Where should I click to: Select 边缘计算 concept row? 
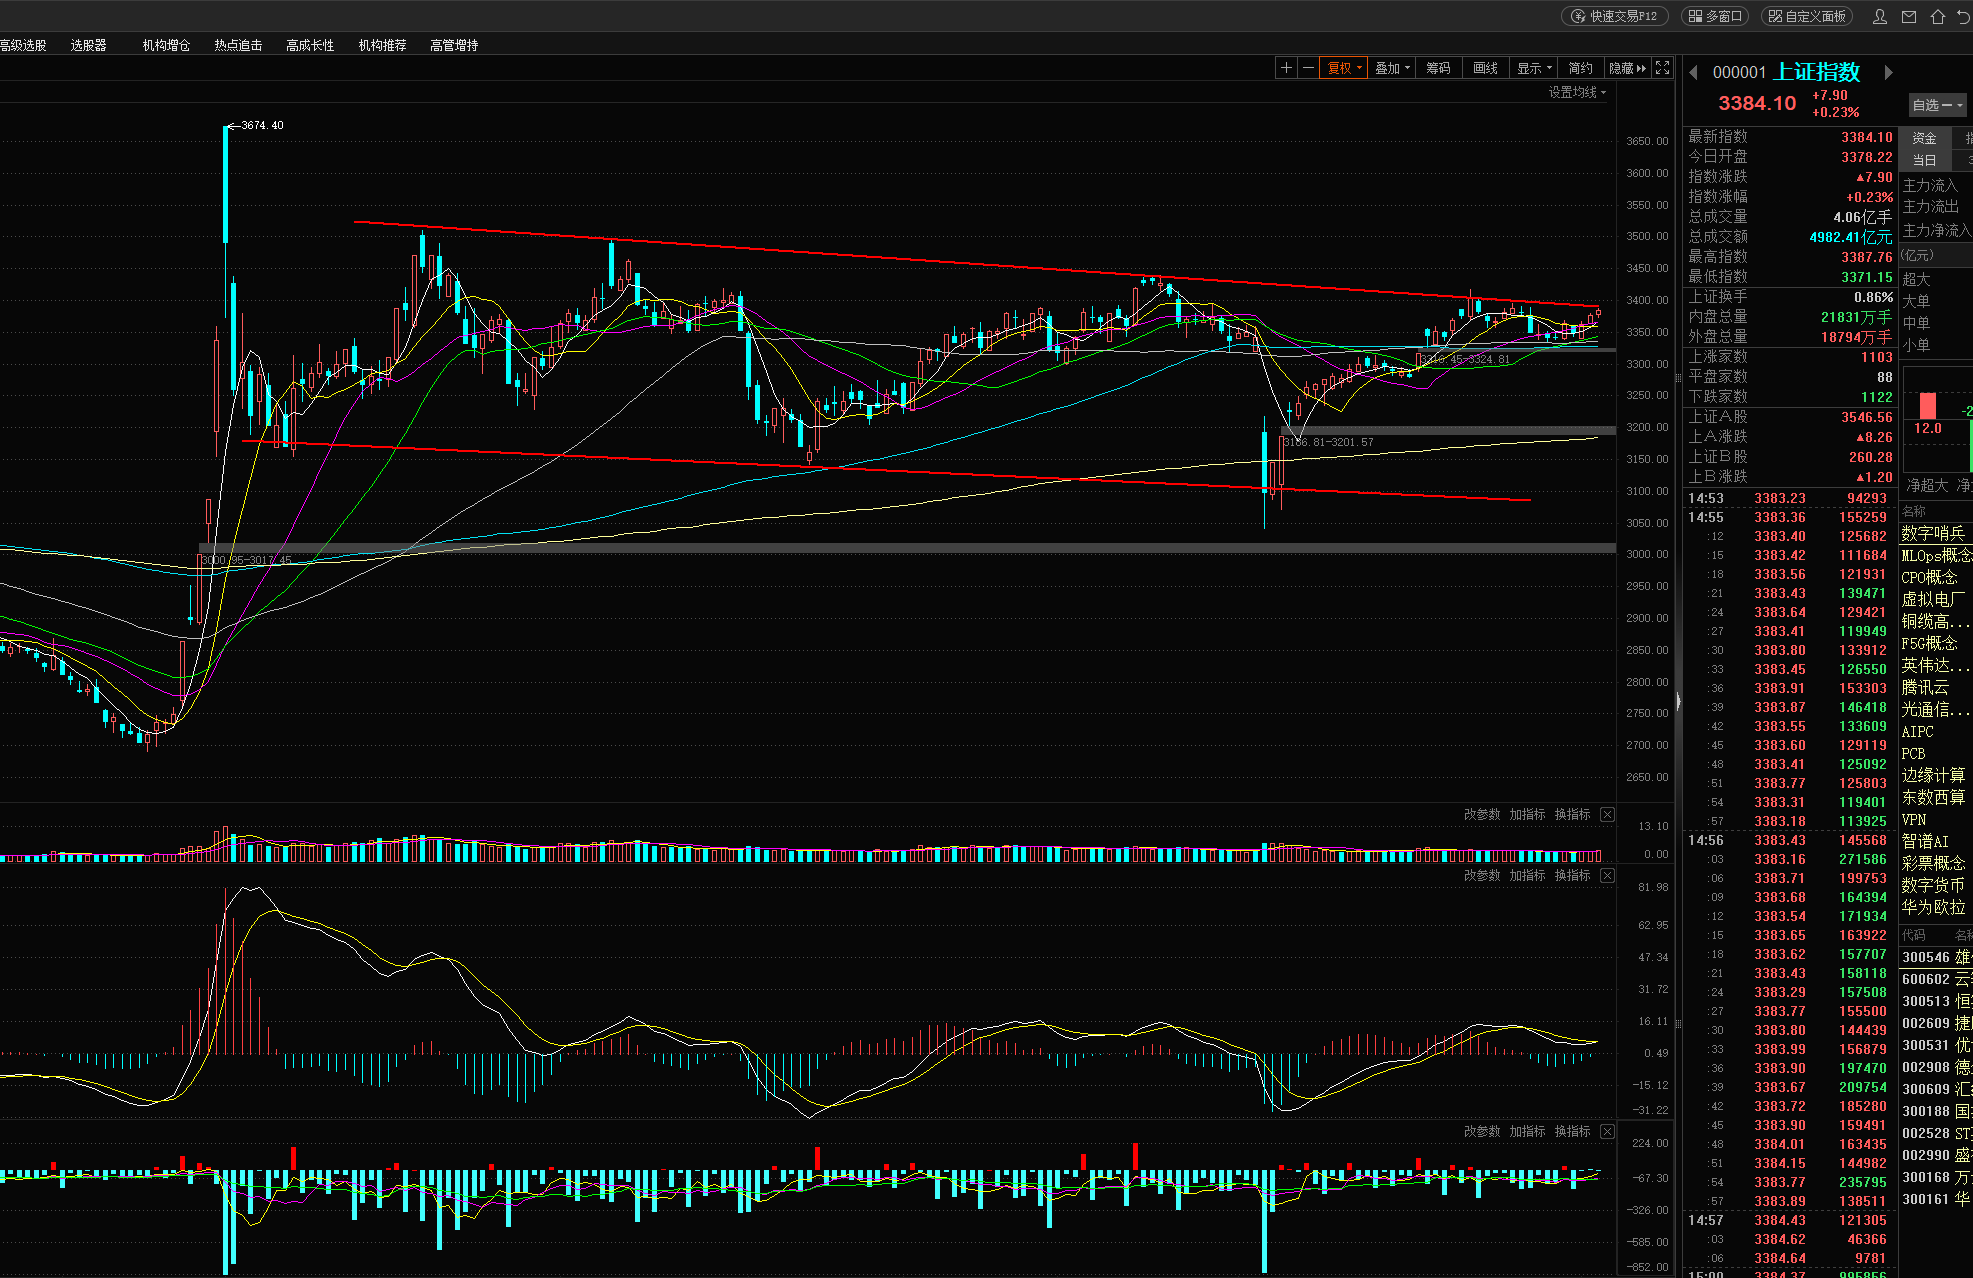point(1935,775)
